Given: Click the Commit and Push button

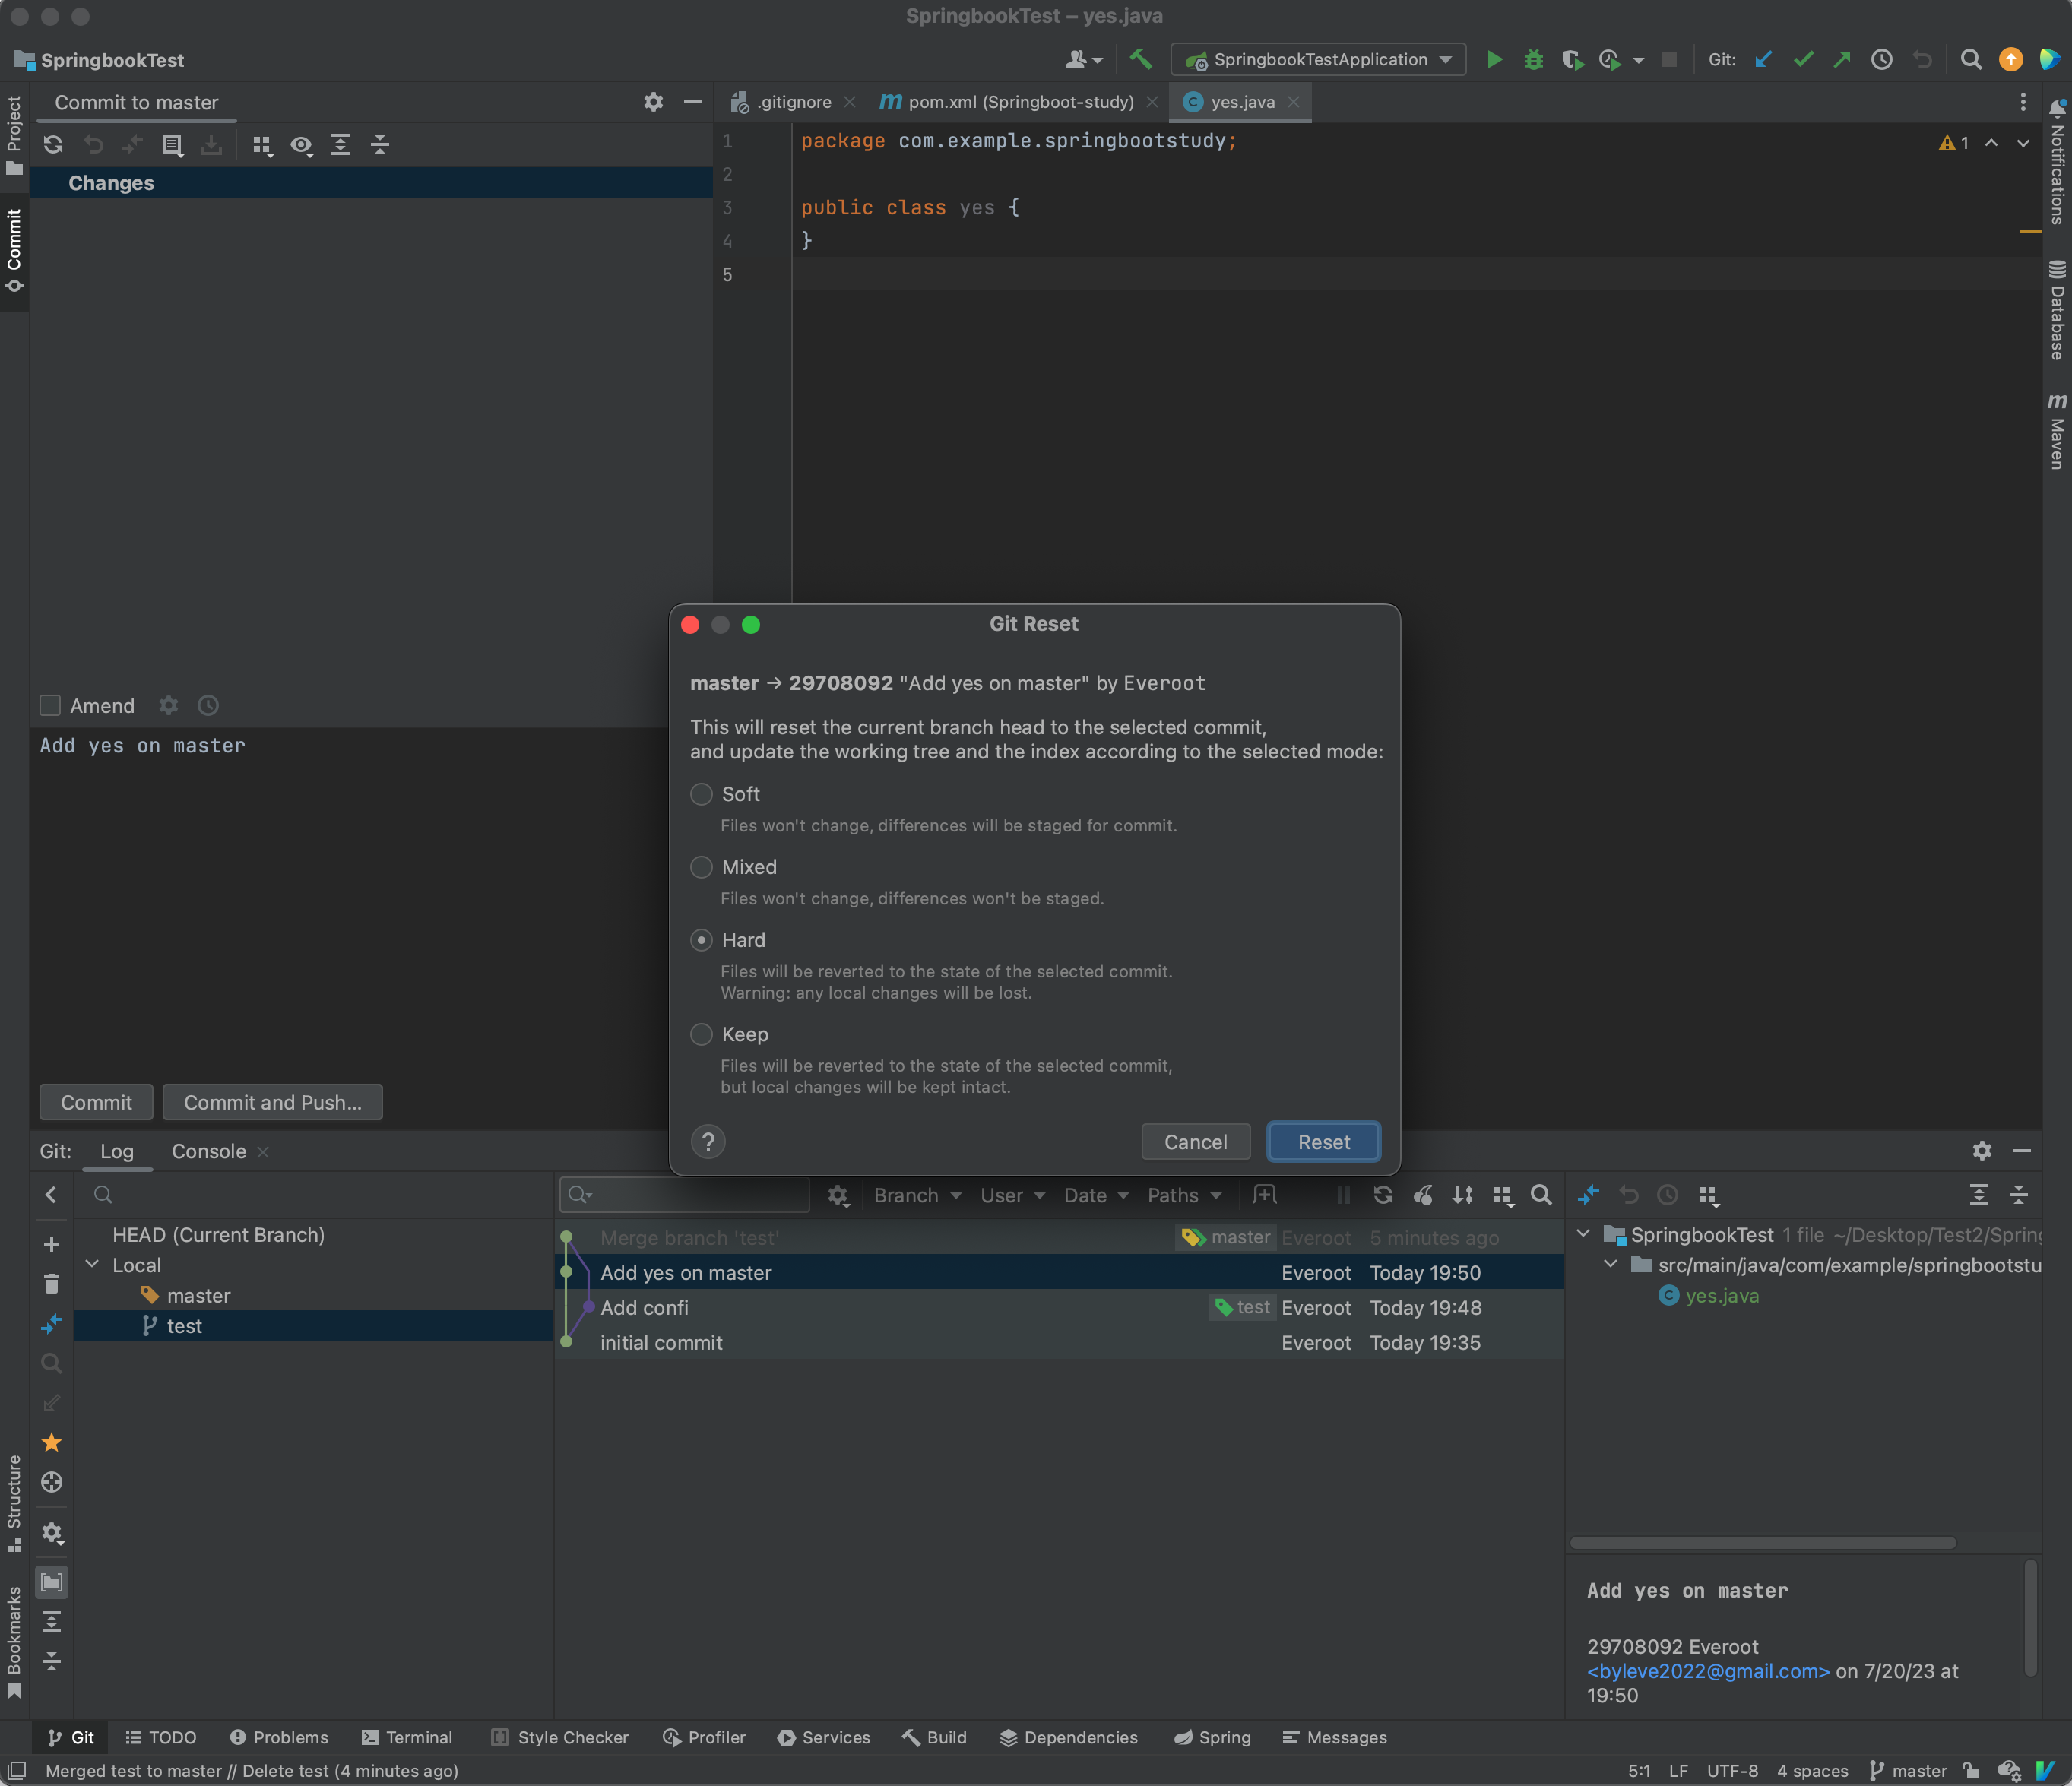Looking at the screenshot, I should click(x=272, y=1102).
